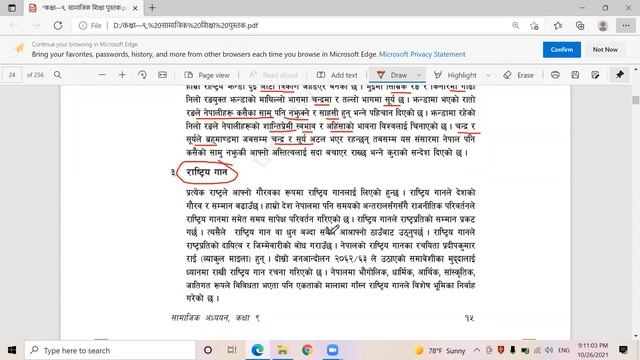
Task: Open Cortana from taskbar
Action: click(x=208, y=350)
